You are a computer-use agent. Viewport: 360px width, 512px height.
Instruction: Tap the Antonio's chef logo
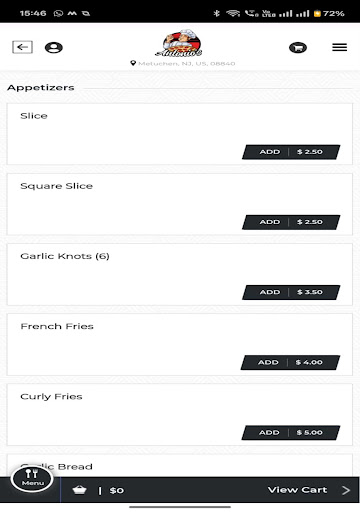coord(180,43)
